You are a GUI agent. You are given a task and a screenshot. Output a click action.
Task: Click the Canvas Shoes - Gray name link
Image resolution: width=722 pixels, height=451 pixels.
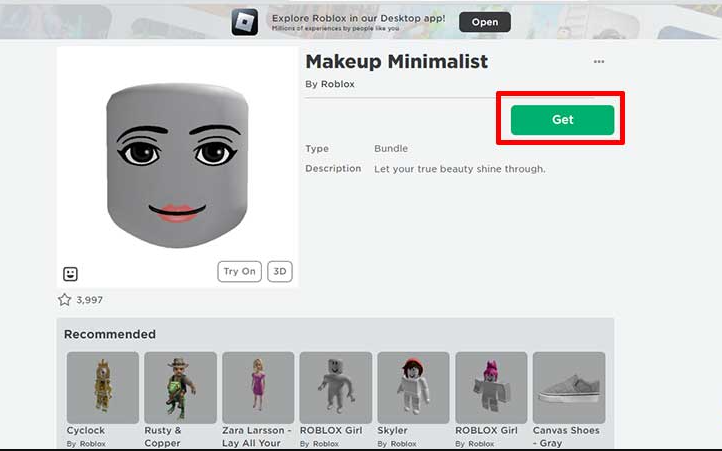[x=566, y=436]
